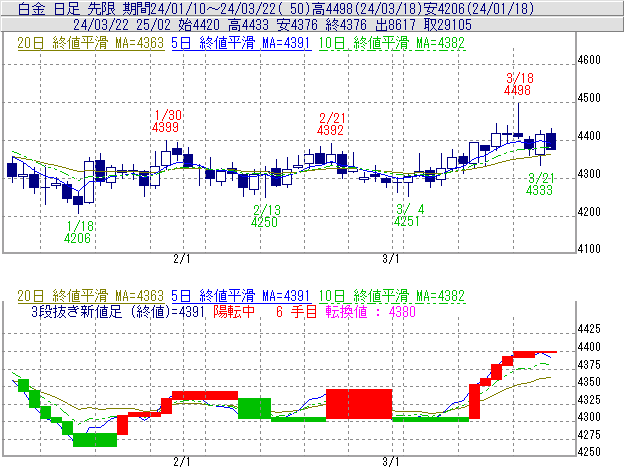This screenshot has width=624, height=475.
Task: Click the 4425 axis label on lower chart
Action: [x=589, y=329]
